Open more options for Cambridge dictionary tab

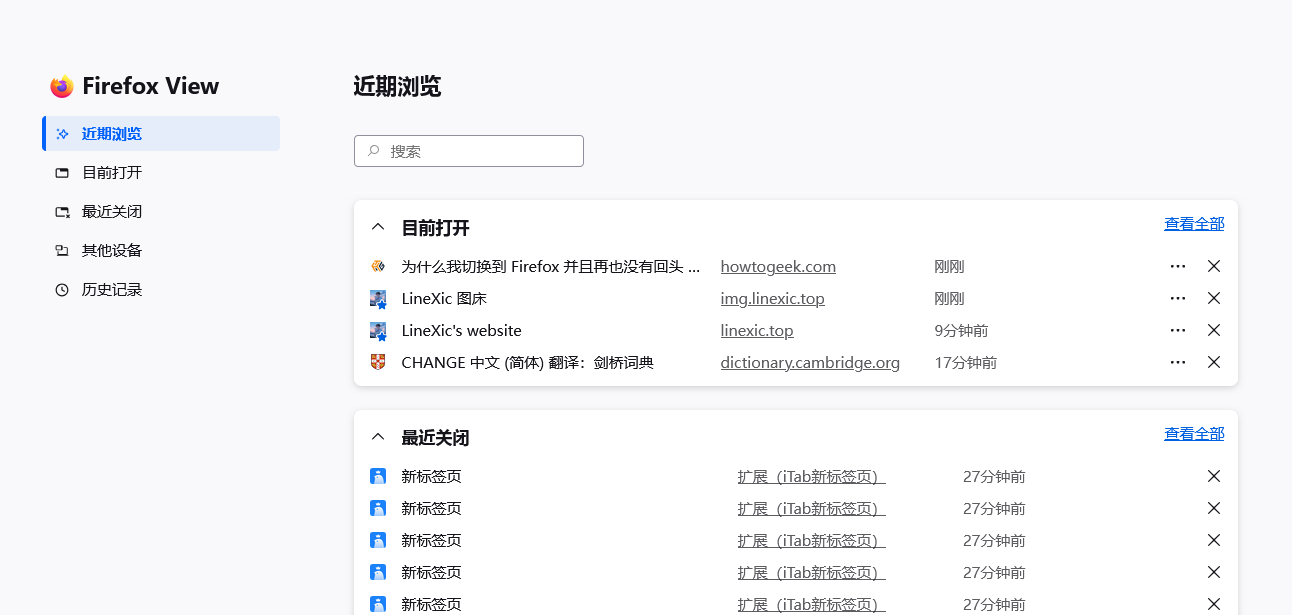[x=1178, y=362]
